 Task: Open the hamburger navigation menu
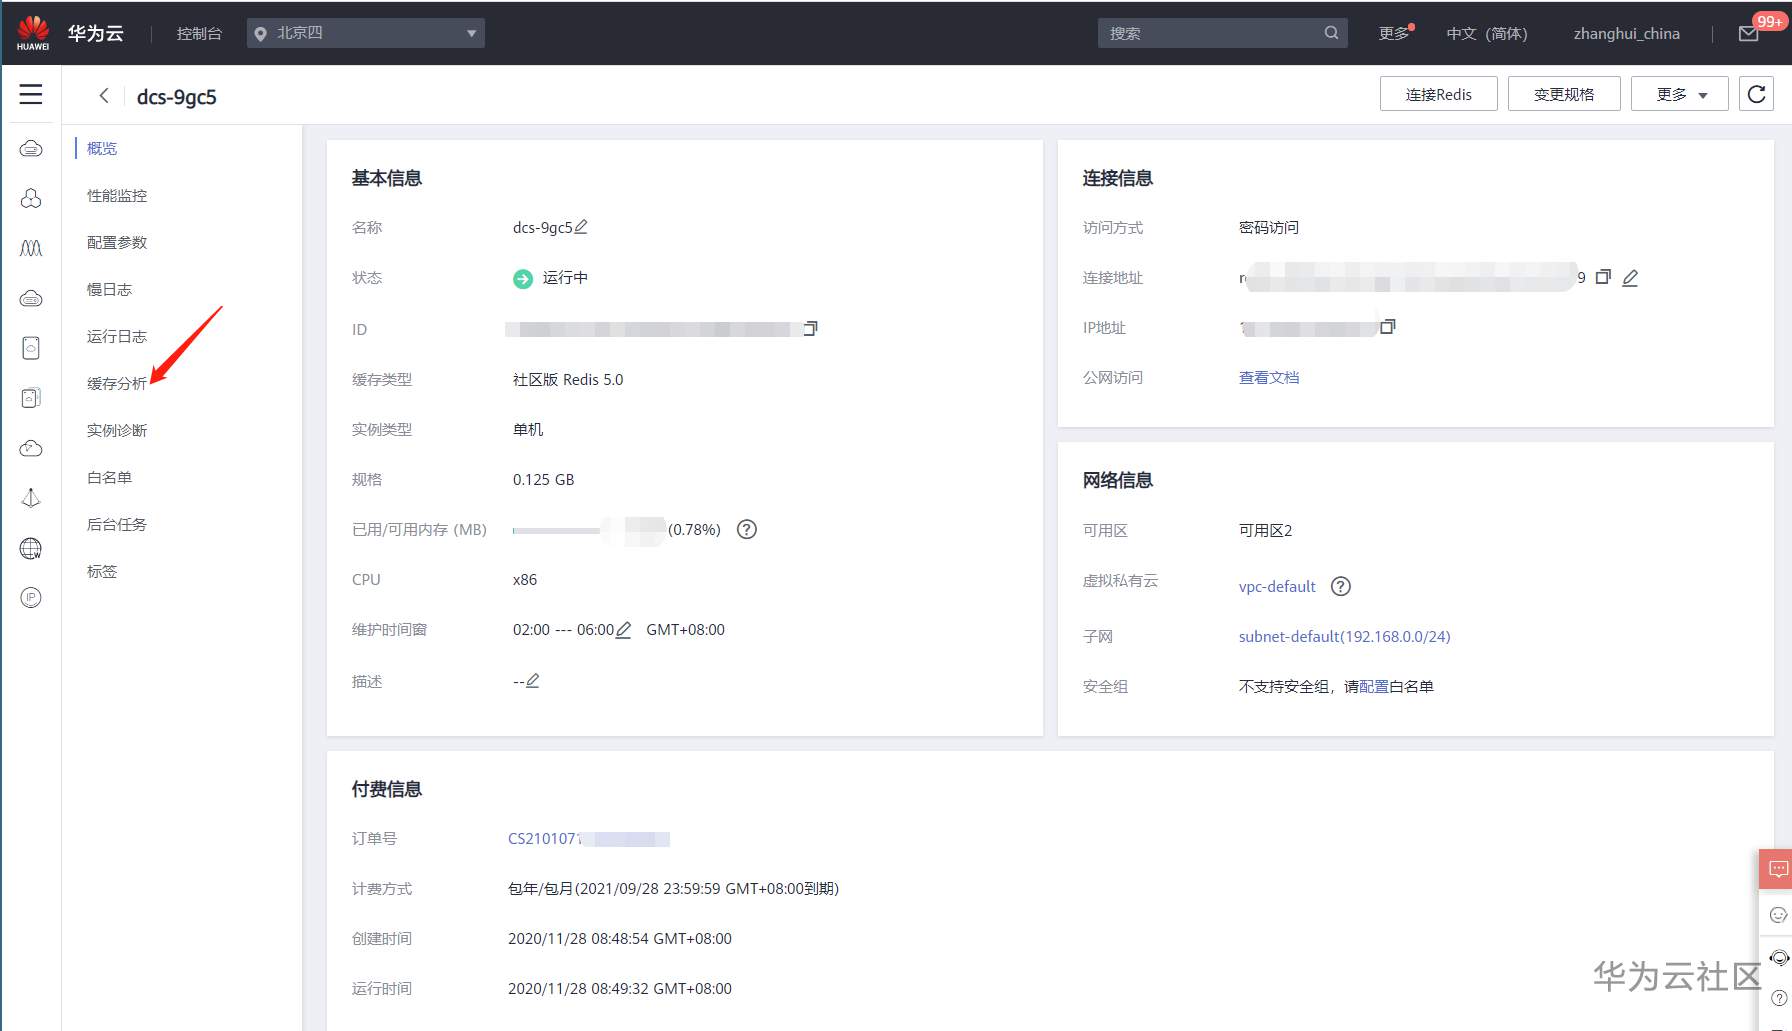[31, 94]
